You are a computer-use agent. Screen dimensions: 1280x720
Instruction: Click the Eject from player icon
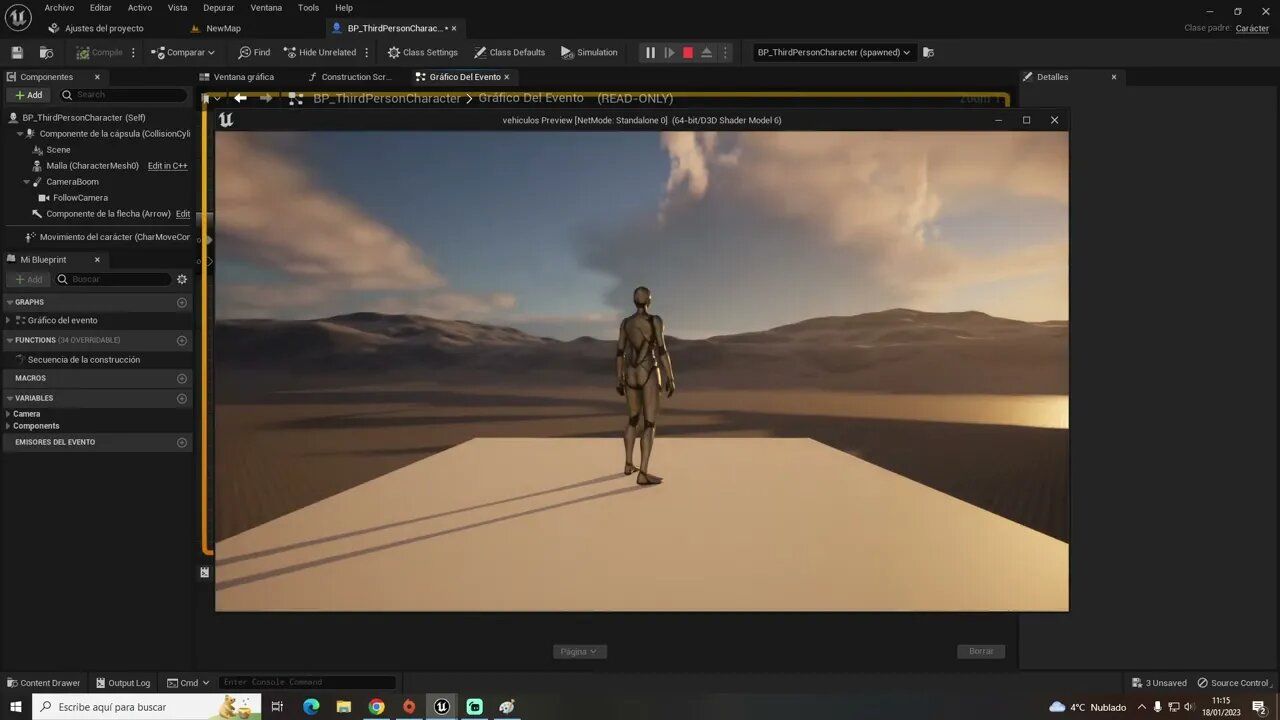click(x=707, y=52)
